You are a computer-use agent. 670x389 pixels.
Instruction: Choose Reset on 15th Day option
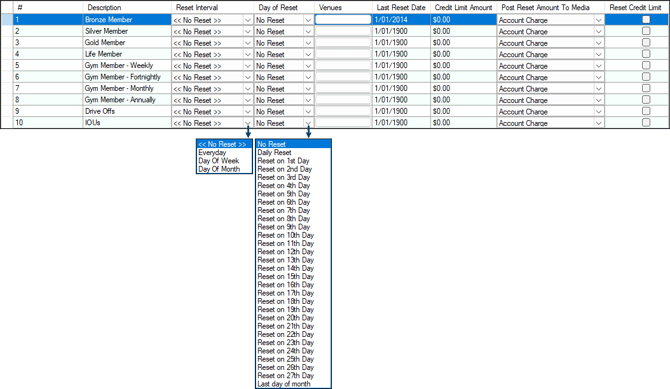tap(285, 277)
